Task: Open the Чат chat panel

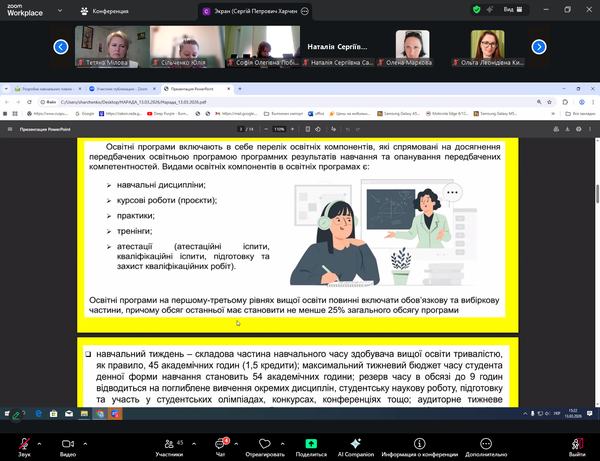Action: (x=220, y=444)
